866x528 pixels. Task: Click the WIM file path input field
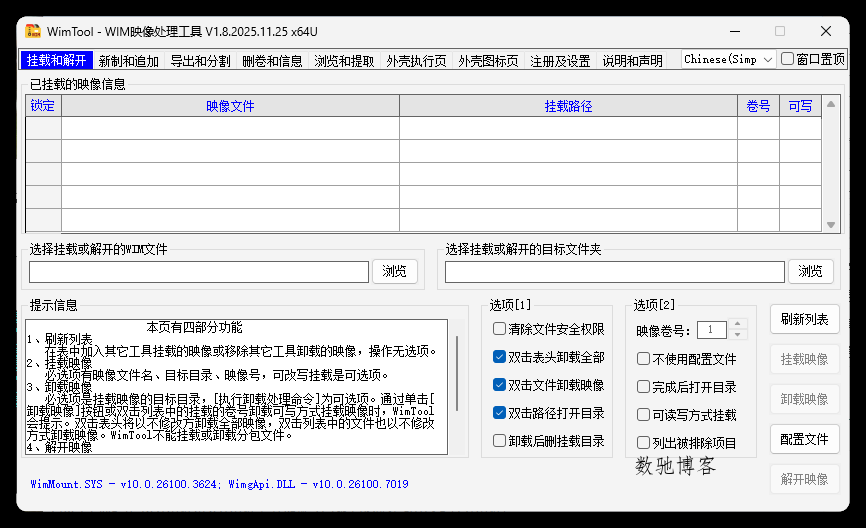[199, 272]
